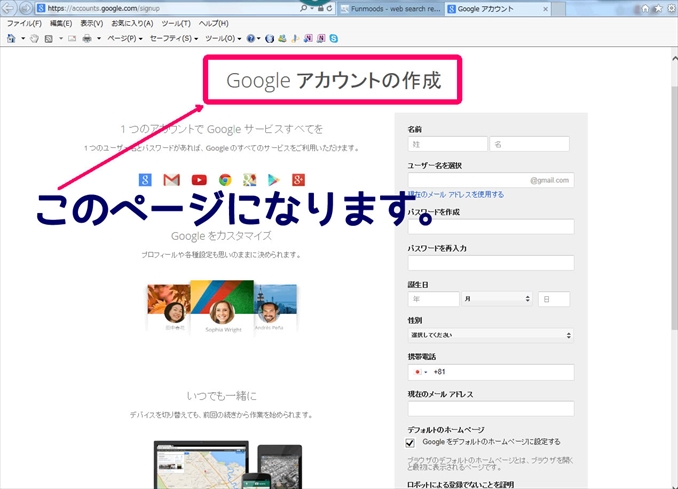This screenshot has width=678, height=489.
Task: Click the birth day (日) field
Action: click(554, 299)
